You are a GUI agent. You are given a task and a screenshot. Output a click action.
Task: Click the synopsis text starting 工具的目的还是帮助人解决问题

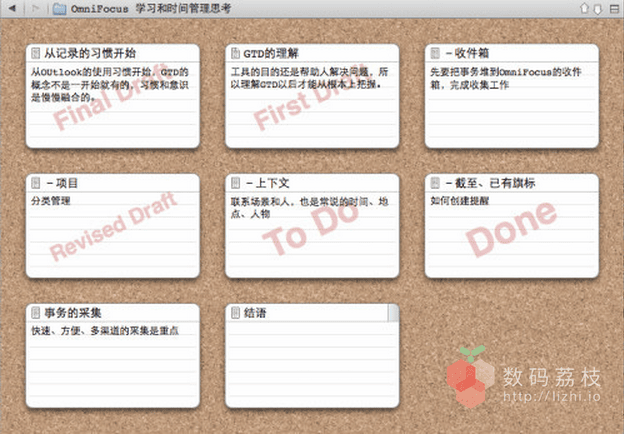[x=309, y=78]
